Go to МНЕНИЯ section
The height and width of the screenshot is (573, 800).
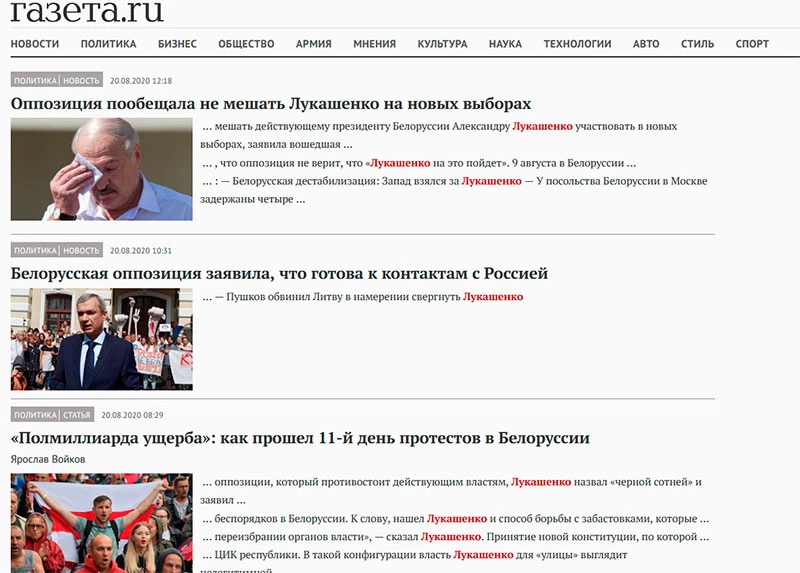(x=374, y=44)
